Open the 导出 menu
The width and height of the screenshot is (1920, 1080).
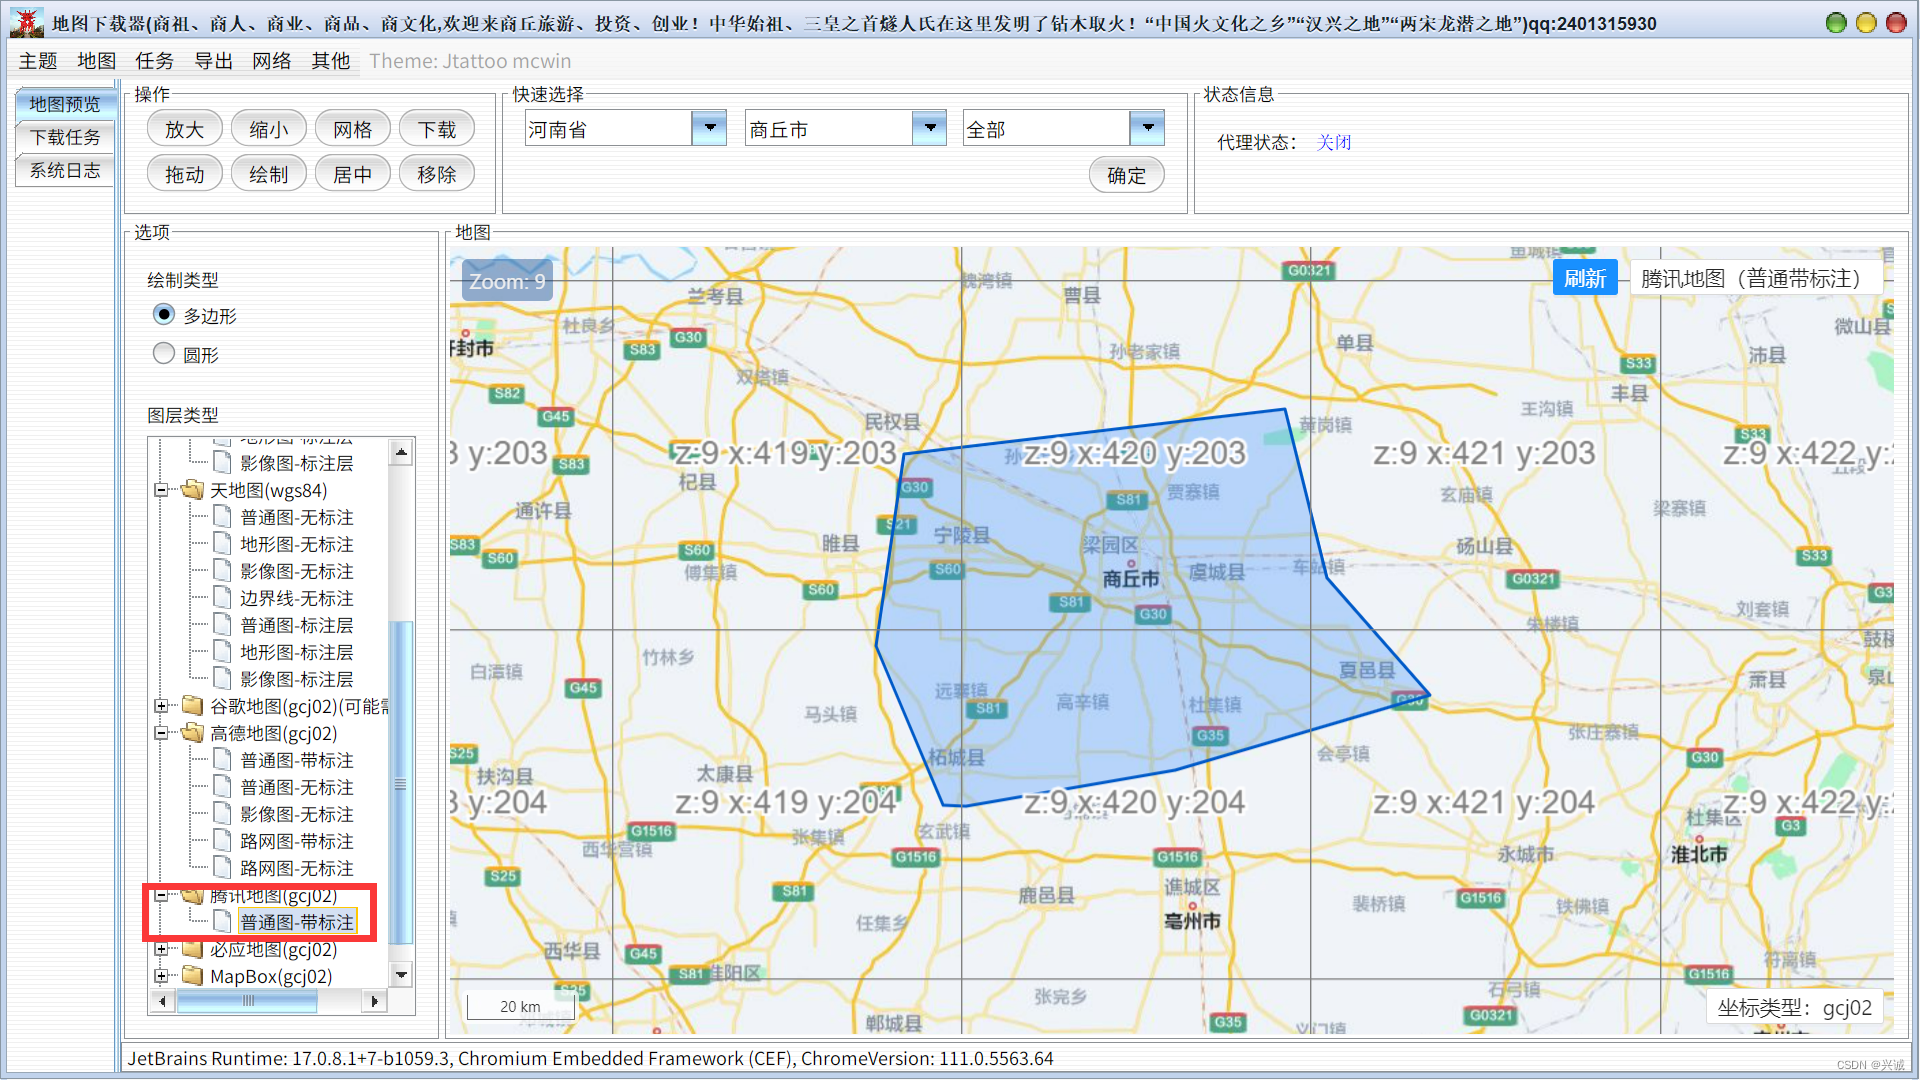[213, 61]
